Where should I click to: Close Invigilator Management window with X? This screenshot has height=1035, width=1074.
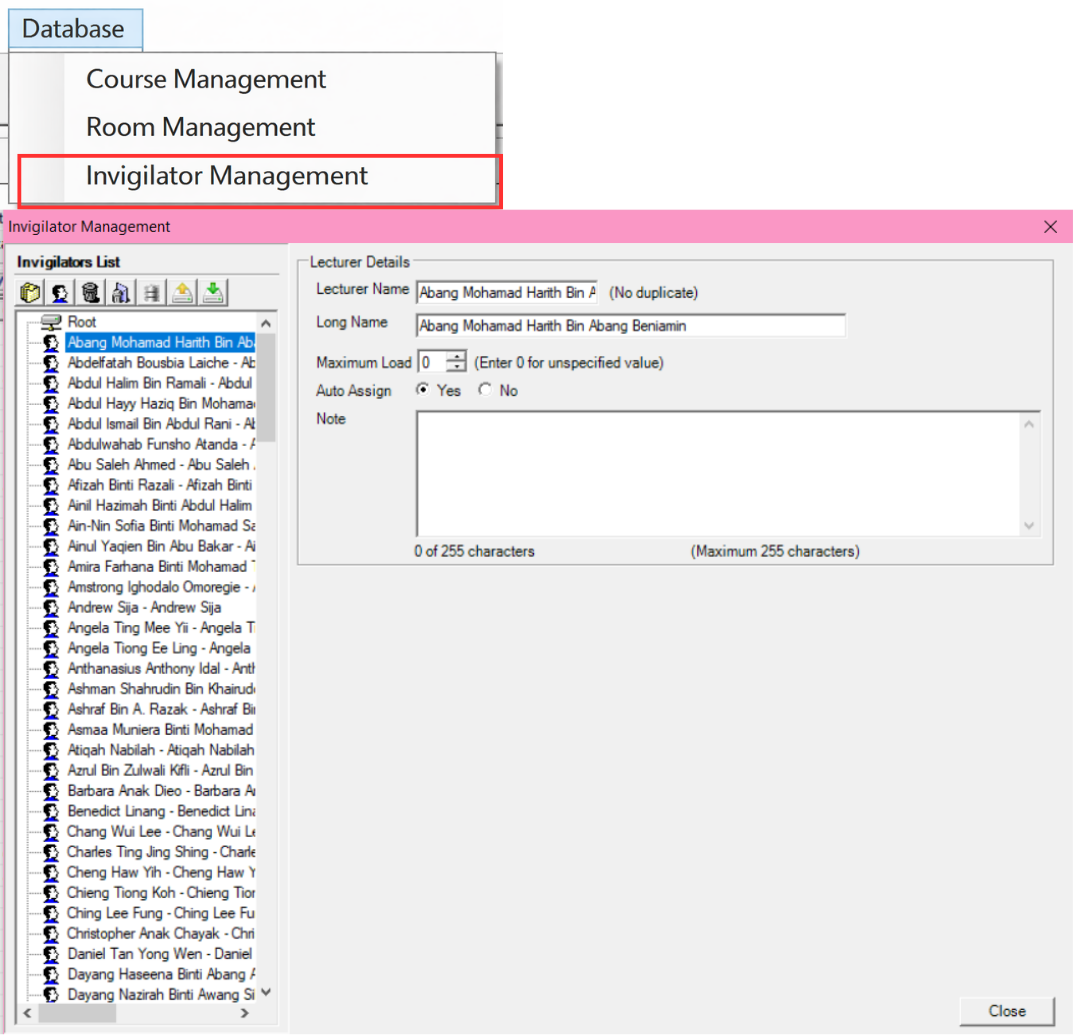pyautogui.click(x=1050, y=227)
